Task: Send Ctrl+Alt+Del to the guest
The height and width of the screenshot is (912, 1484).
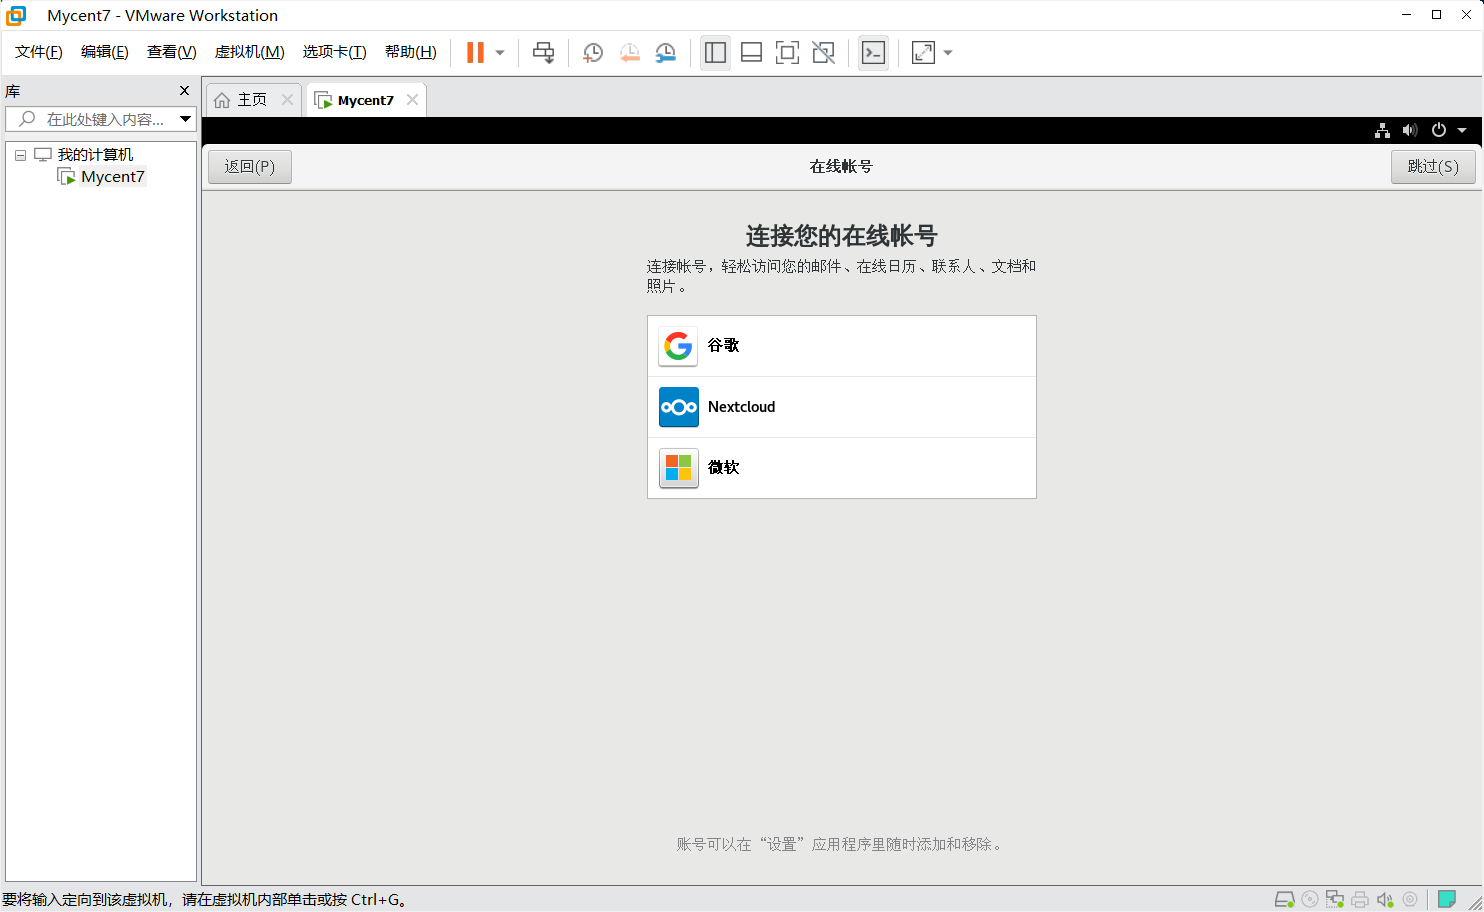Action: (x=543, y=52)
